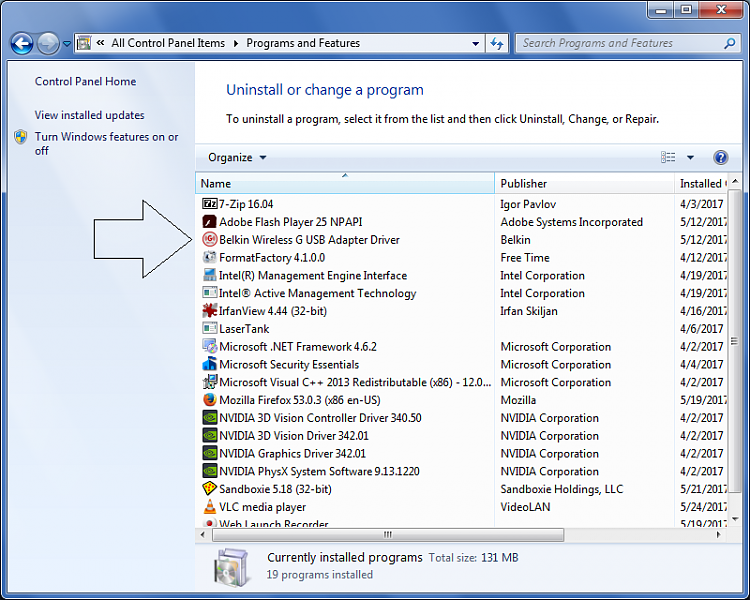Click the VLC media player cone icon
The width and height of the screenshot is (750, 600).
[x=210, y=506]
